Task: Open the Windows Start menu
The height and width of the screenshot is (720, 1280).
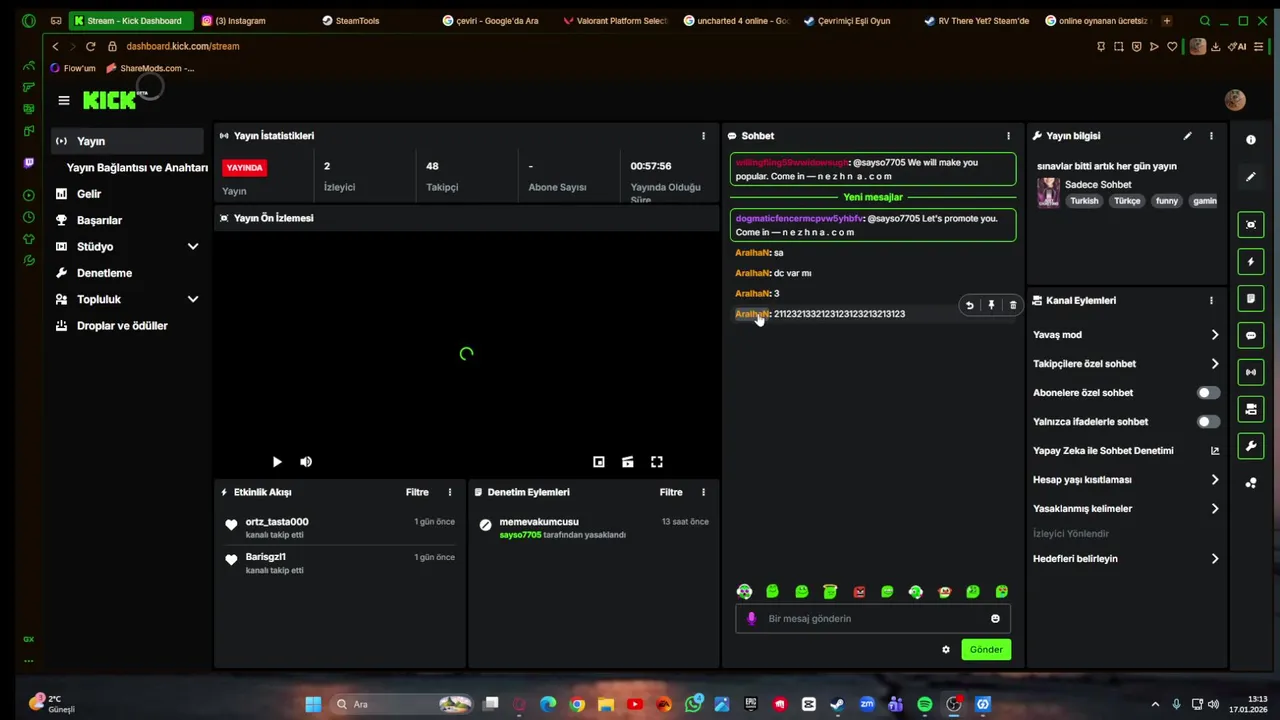Action: pyautogui.click(x=313, y=704)
